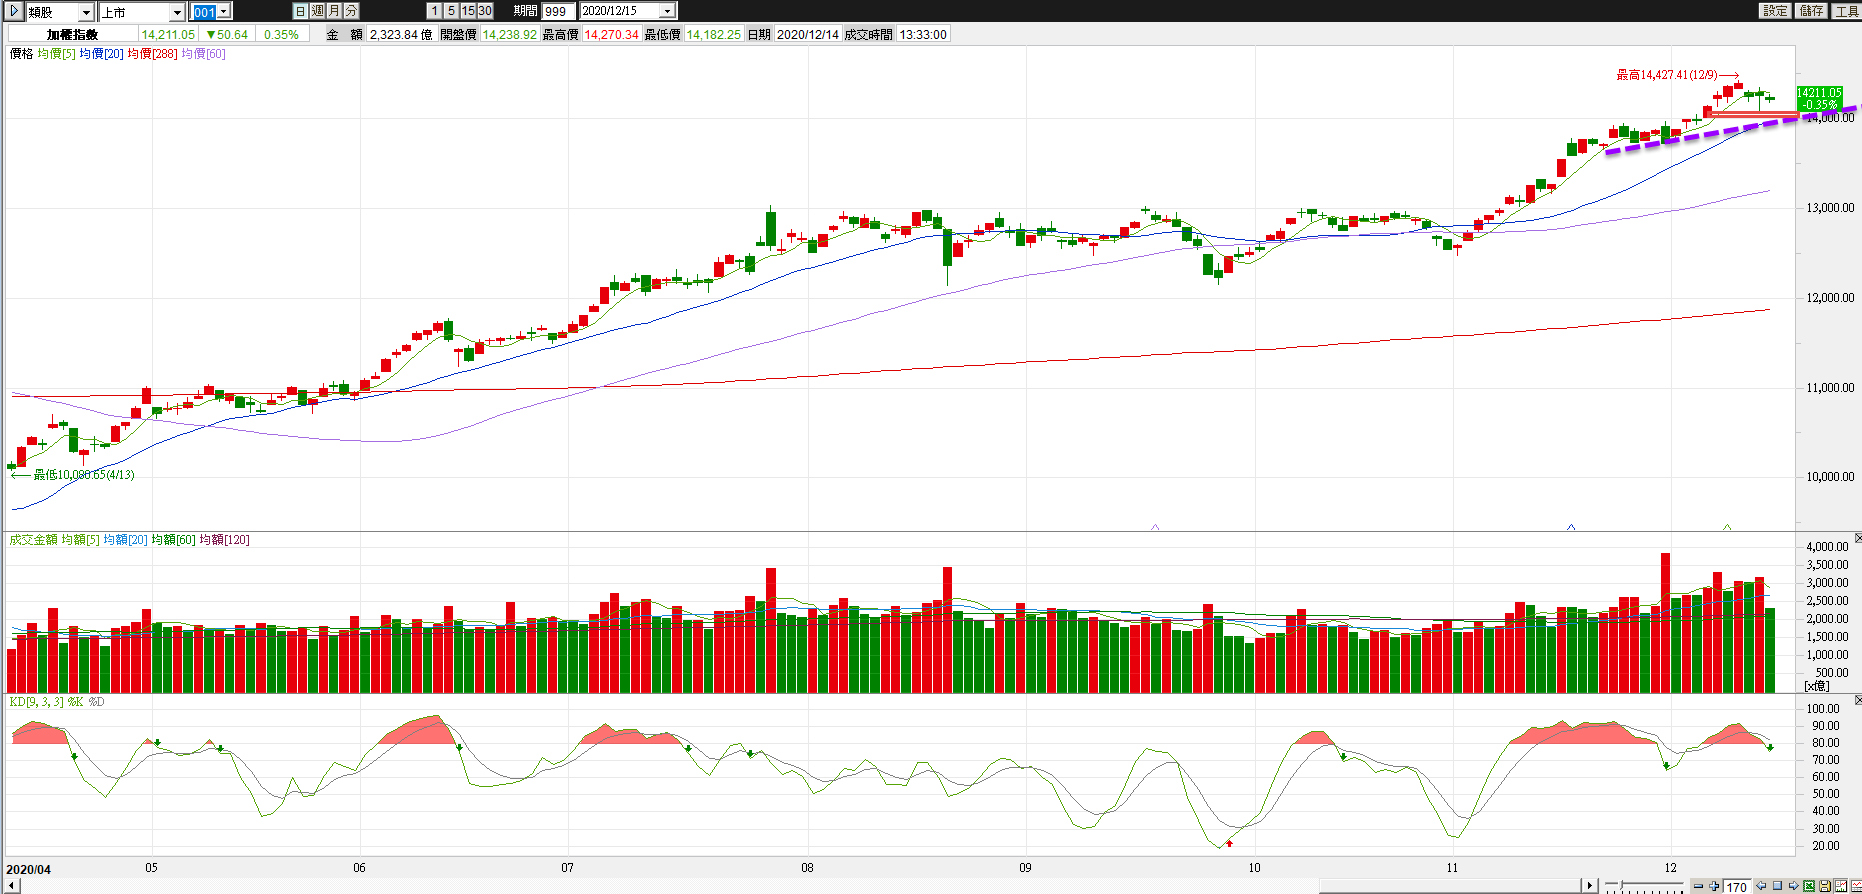Click the 0.35% change percentage in header
Viewport: 1862px width, 894px height.
click(281, 34)
